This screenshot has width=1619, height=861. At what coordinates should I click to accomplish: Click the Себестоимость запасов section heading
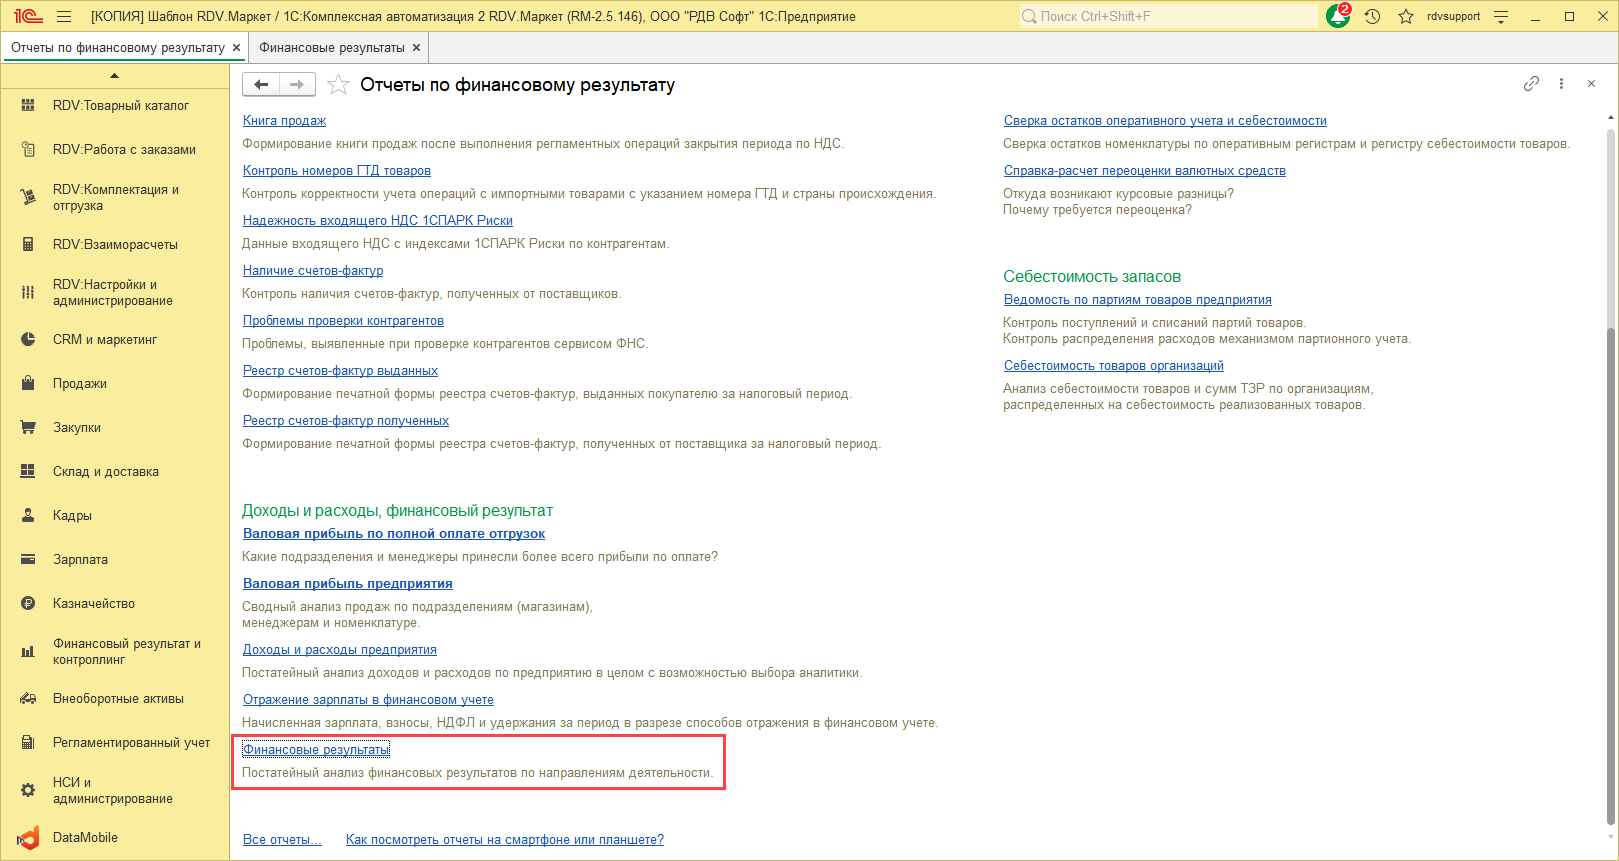[1092, 277]
